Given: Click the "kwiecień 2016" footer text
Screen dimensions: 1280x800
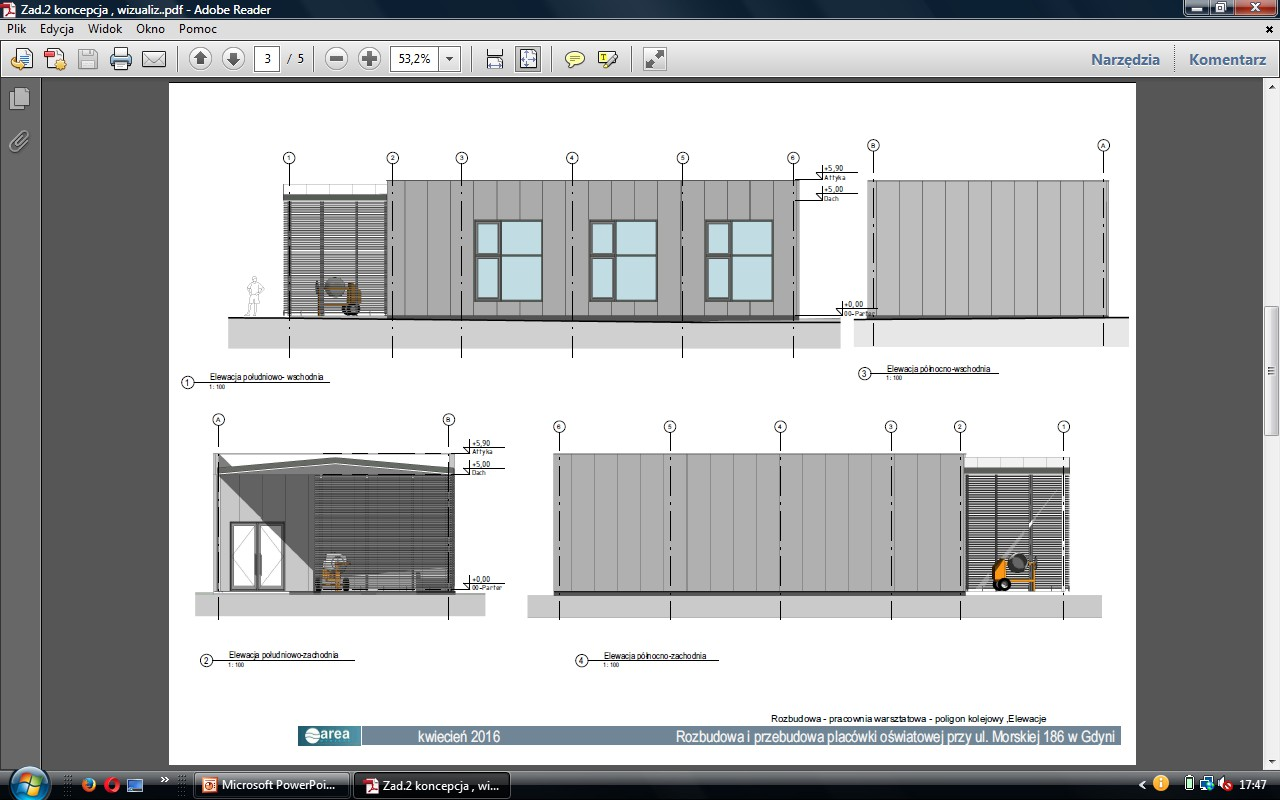Looking at the screenshot, I should [x=459, y=737].
